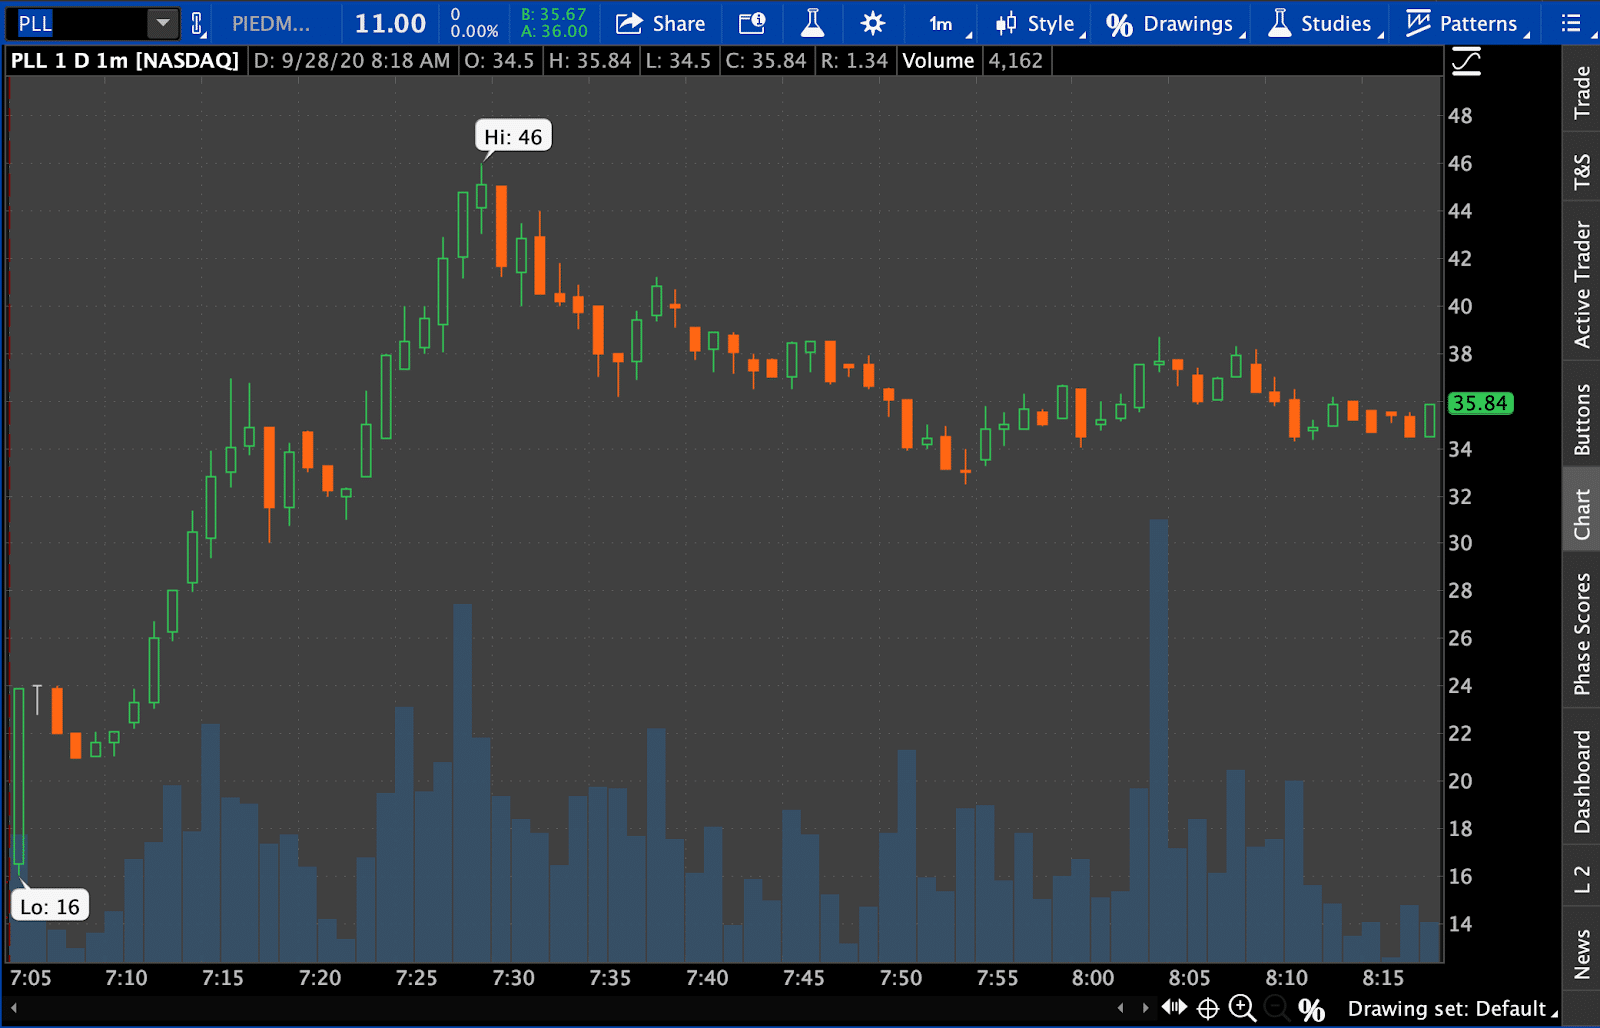Click the D: 9/28/20 8:18 AM date field

tap(352, 60)
